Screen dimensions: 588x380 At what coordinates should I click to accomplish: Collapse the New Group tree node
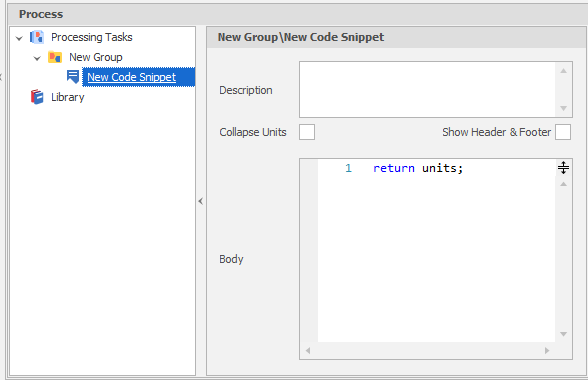pos(37,58)
